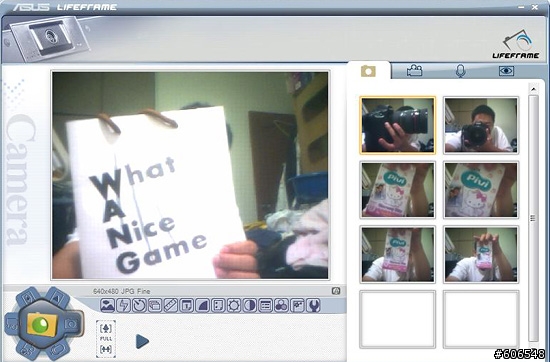Switch to the Microphone recorder tab

click(461, 71)
